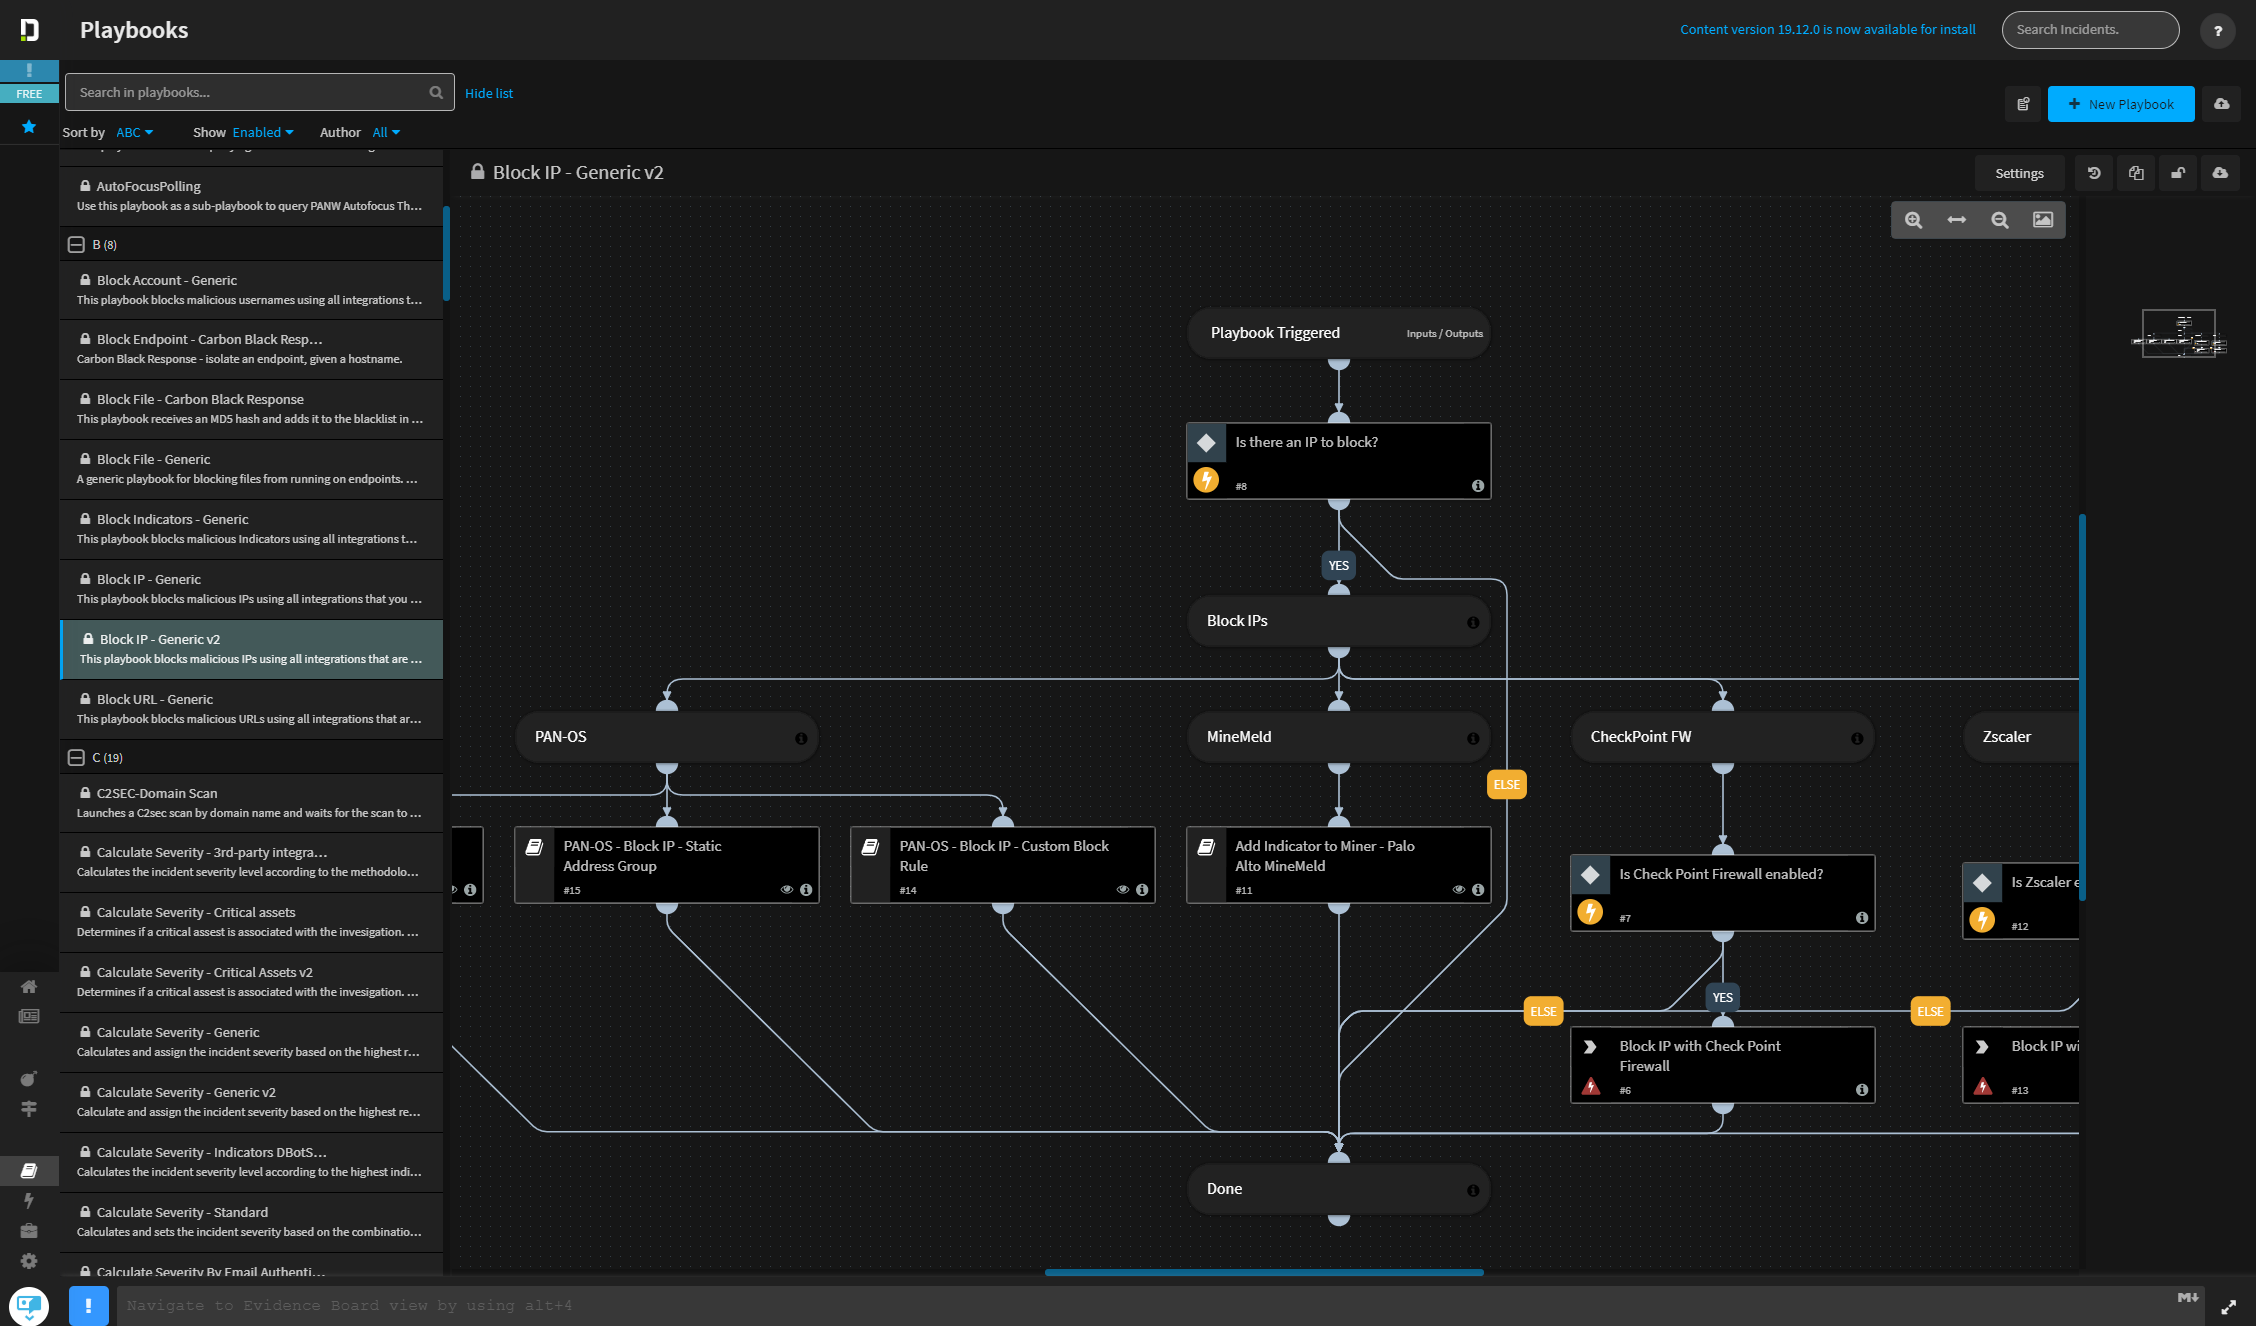Select Block URL - Generic playbook
The height and width of the screenshot is (1326, 2256).
[x=251, y=709]
